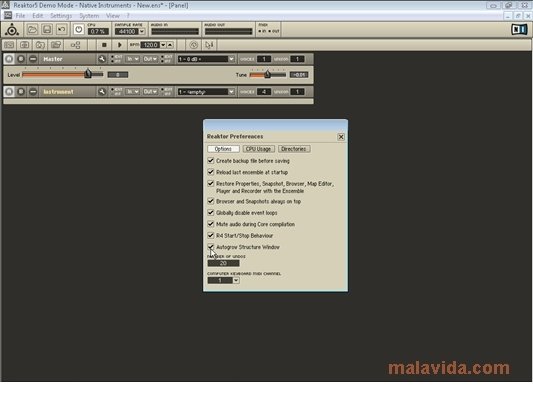Click the Native Instruments NI logo

(x=519, y=29)
